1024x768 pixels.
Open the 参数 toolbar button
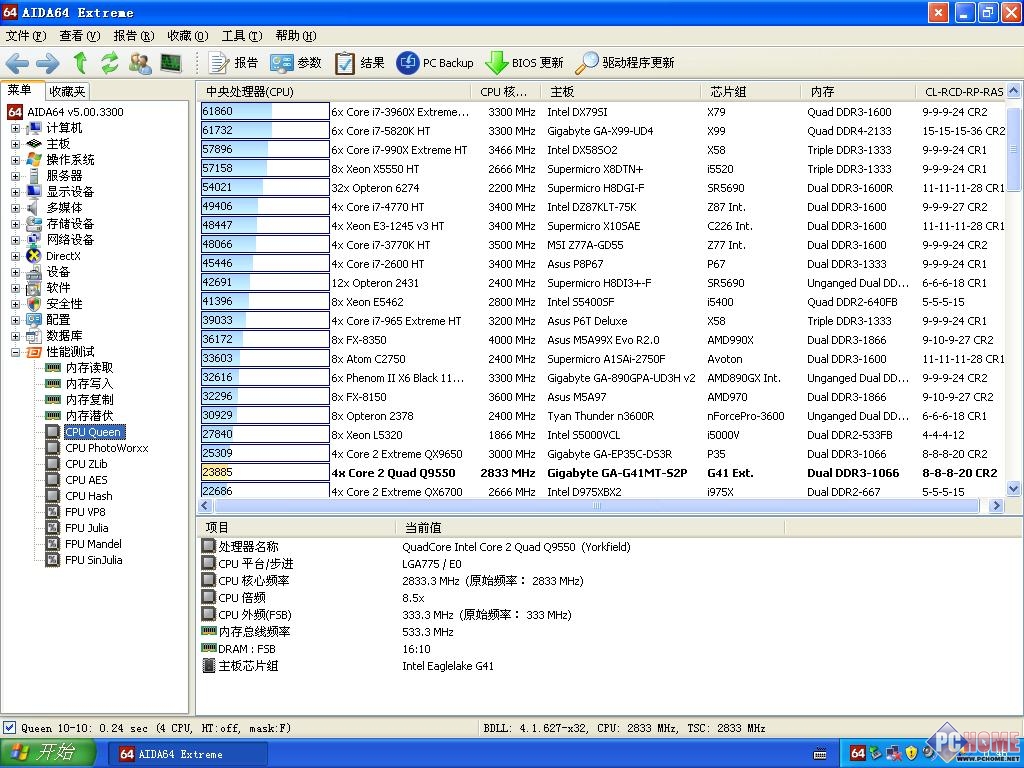pyautogui.click(x=296, y=63)
